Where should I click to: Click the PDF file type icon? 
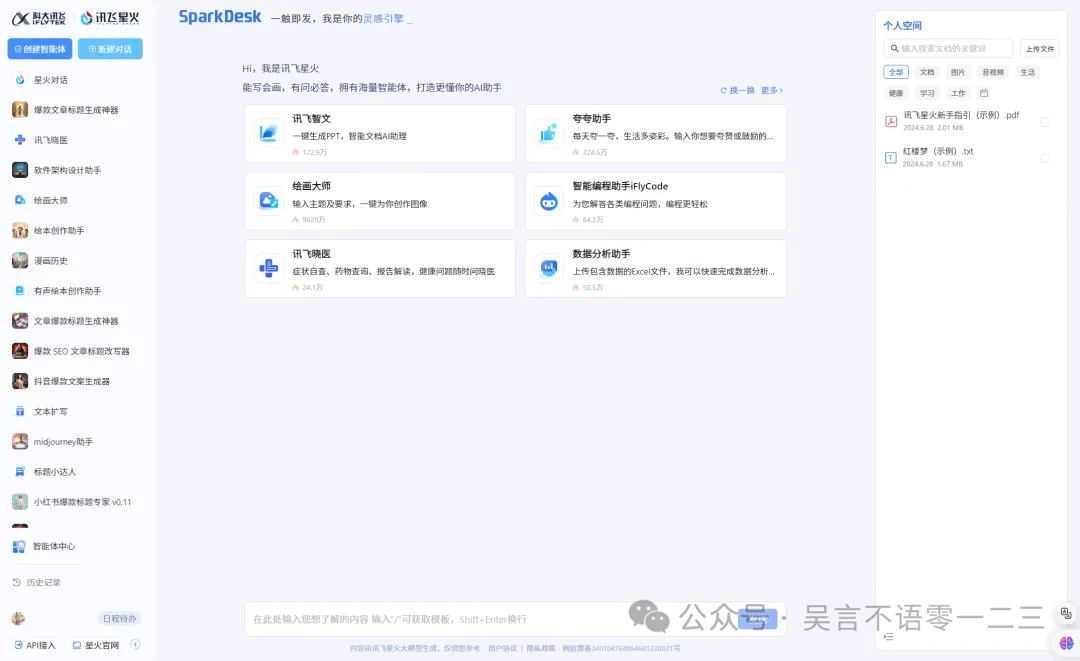(x=891, y=122)
